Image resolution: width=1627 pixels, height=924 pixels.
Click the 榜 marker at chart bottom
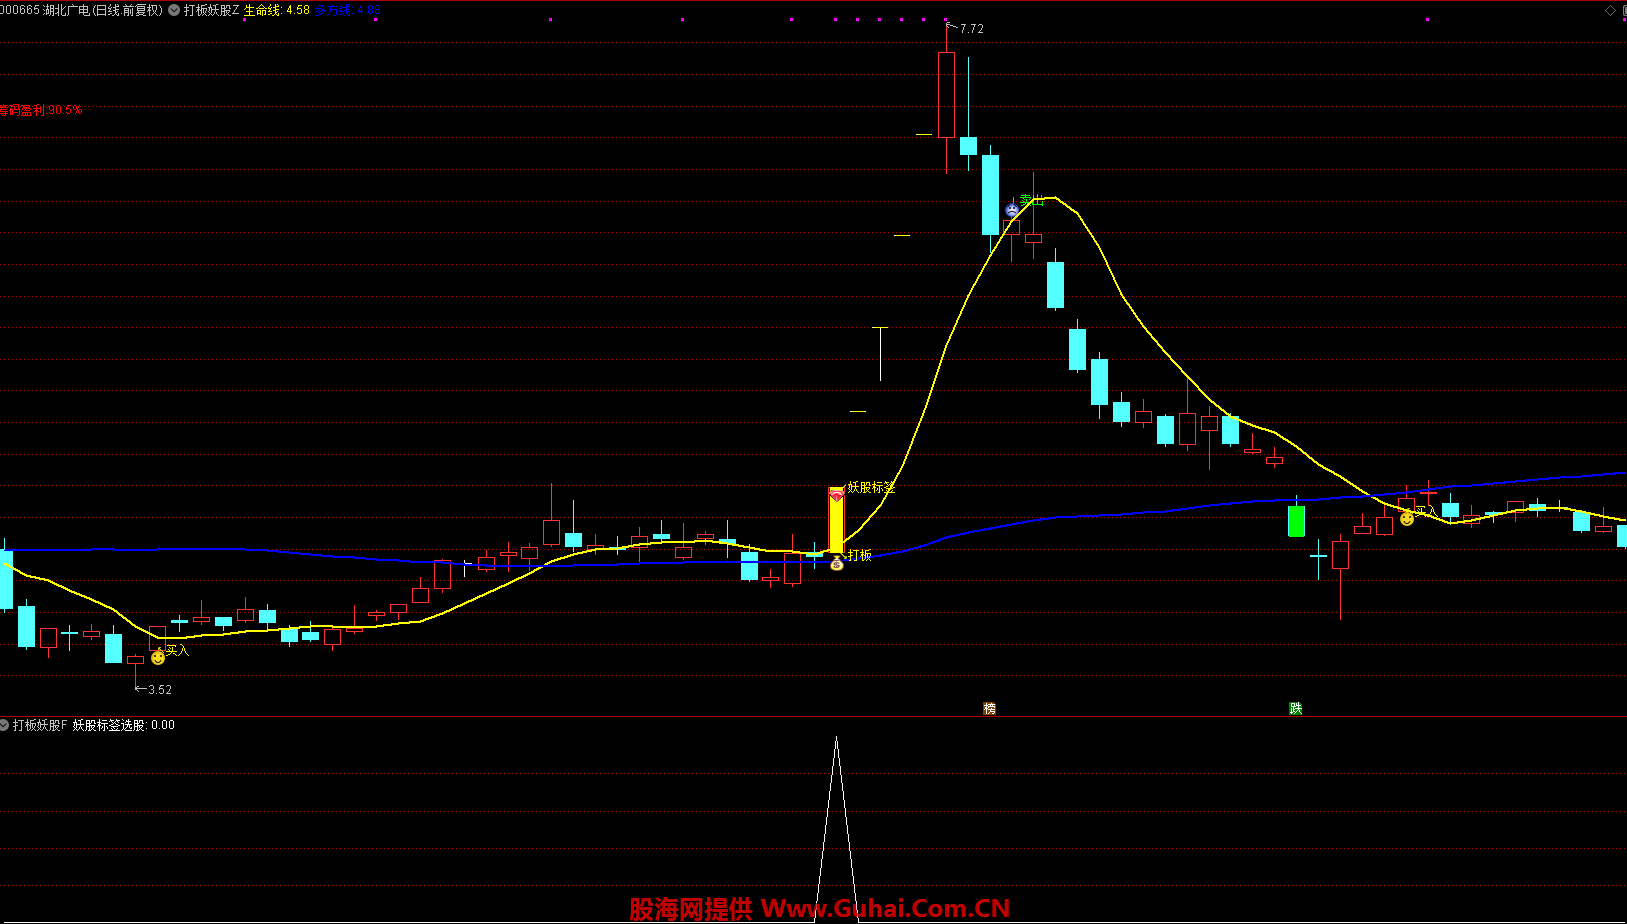(x=990, y=708)
